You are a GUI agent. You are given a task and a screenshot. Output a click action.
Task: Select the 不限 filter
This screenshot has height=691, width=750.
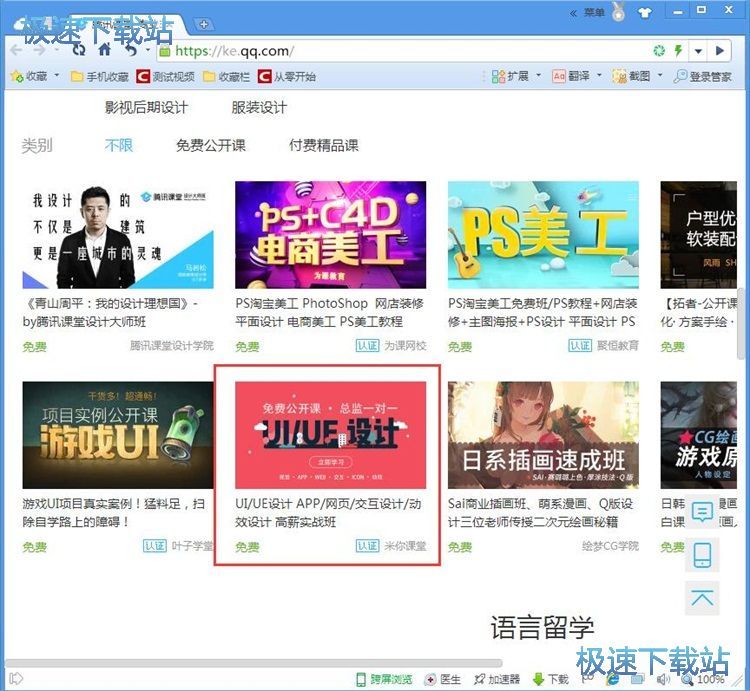[x=119, y=145]
